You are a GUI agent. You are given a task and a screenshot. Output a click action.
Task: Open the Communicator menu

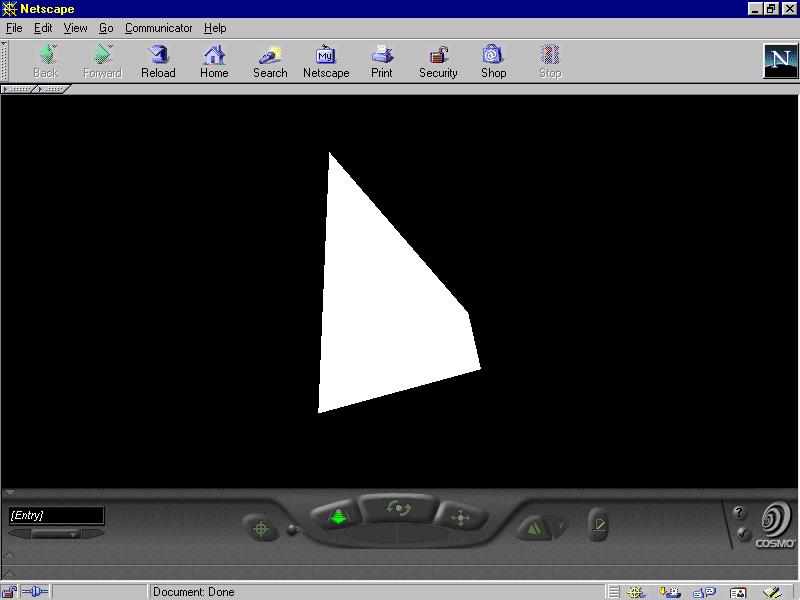click(x=159, y=28)
